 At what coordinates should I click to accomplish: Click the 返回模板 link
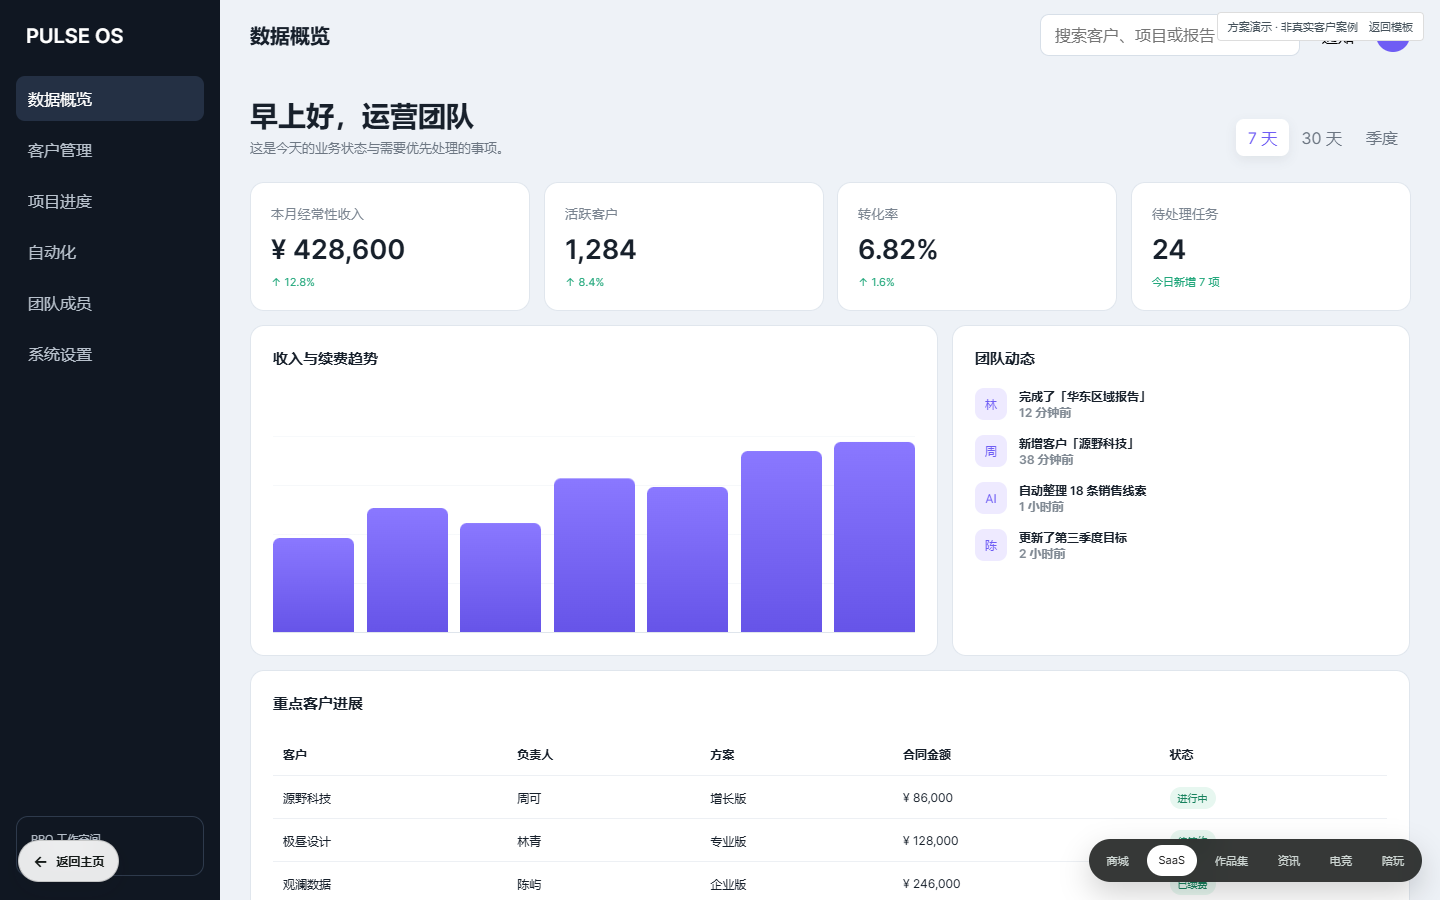coord(1391,27)
